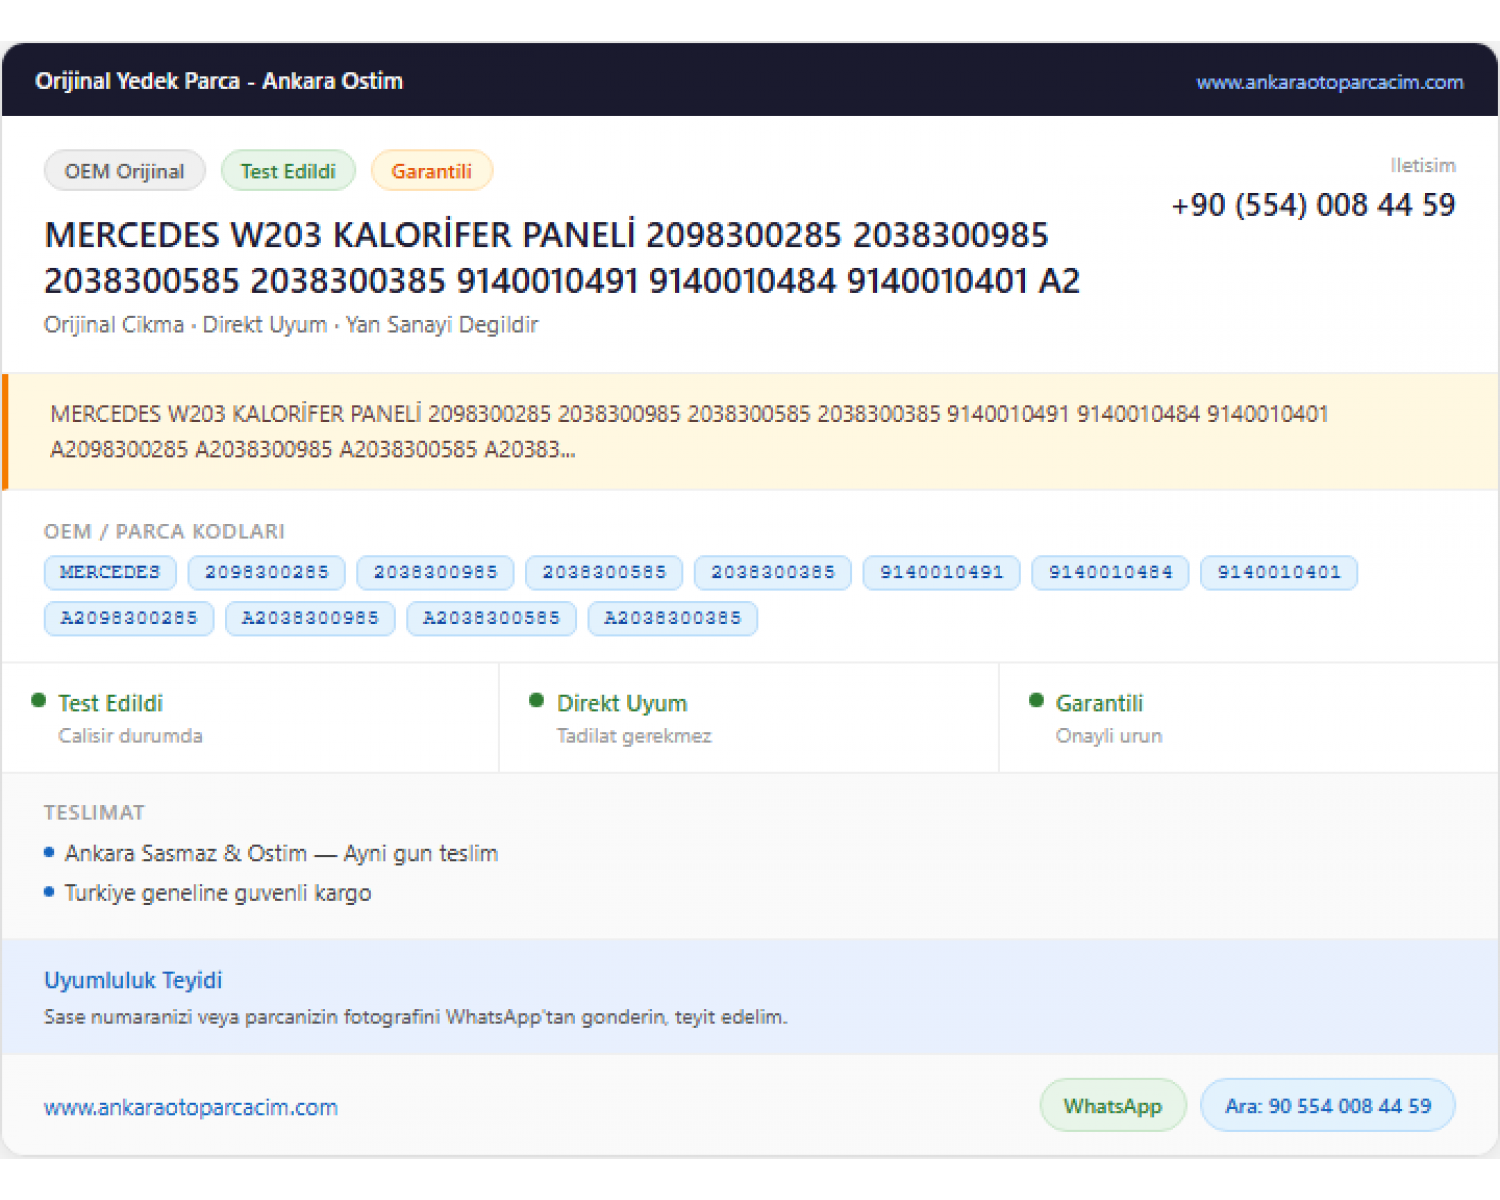Click the 9140010401 code chip

(x=1279, y=572)
